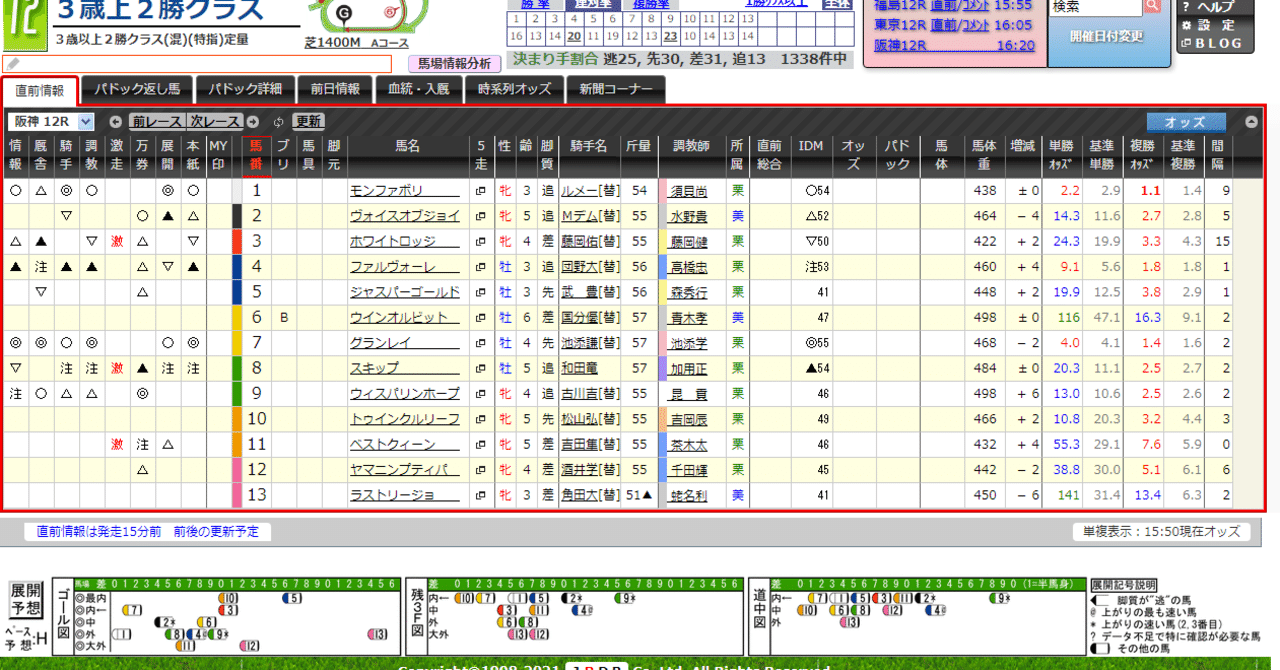This screenshot has width=1280, height=670.
Task: Go to next race with right arrow icon
Action: pos(251,121)
